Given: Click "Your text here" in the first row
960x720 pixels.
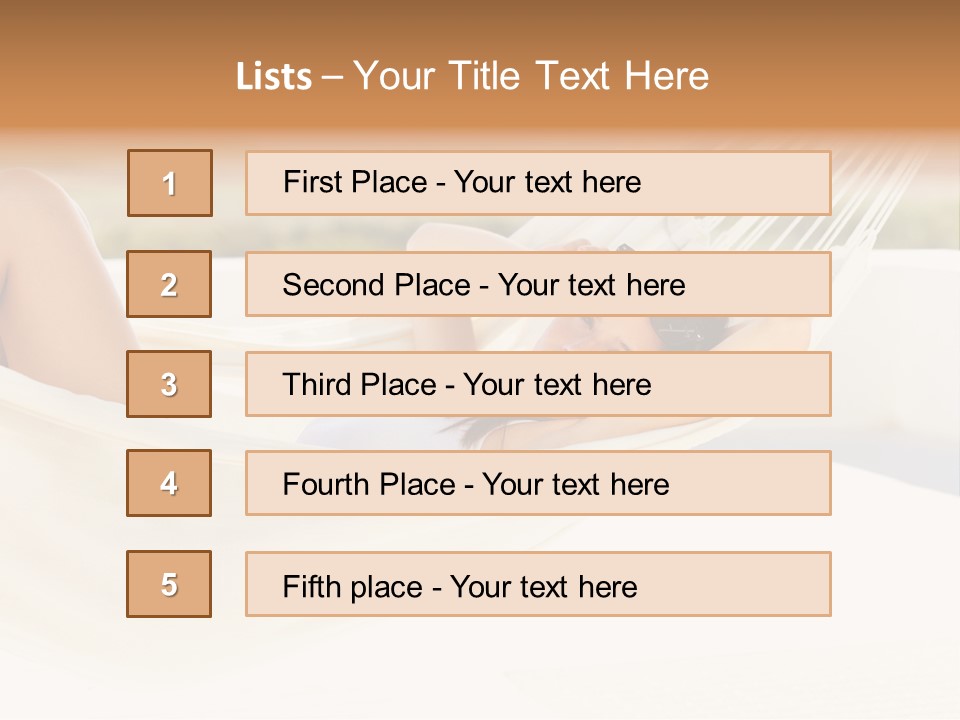Looking at the screenshot, I should 547,182.
